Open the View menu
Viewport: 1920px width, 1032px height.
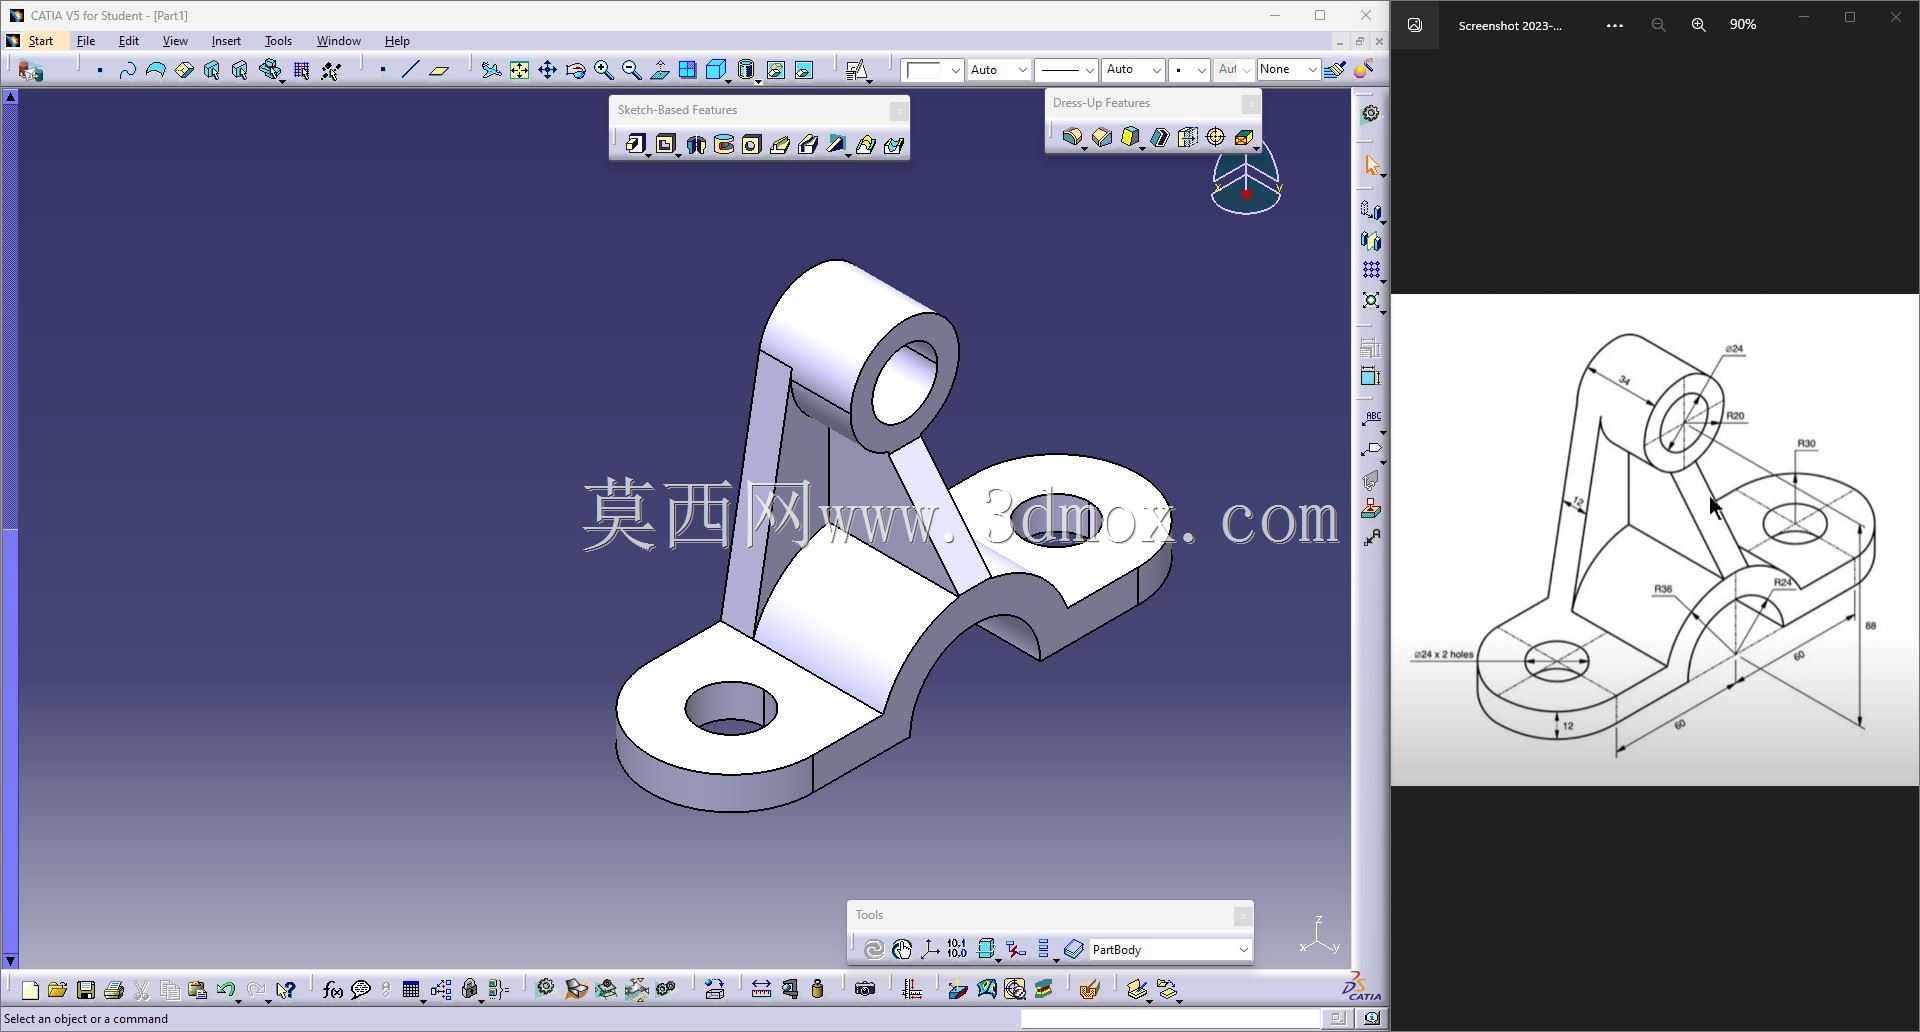pyautogui.click(x=175, y=41)
